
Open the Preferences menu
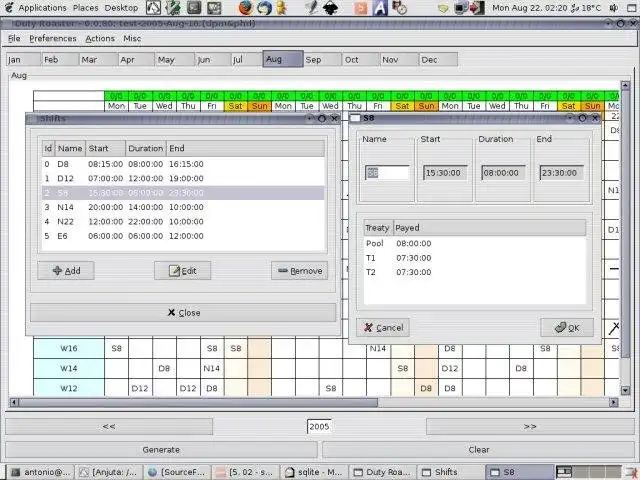click(53, 38)
